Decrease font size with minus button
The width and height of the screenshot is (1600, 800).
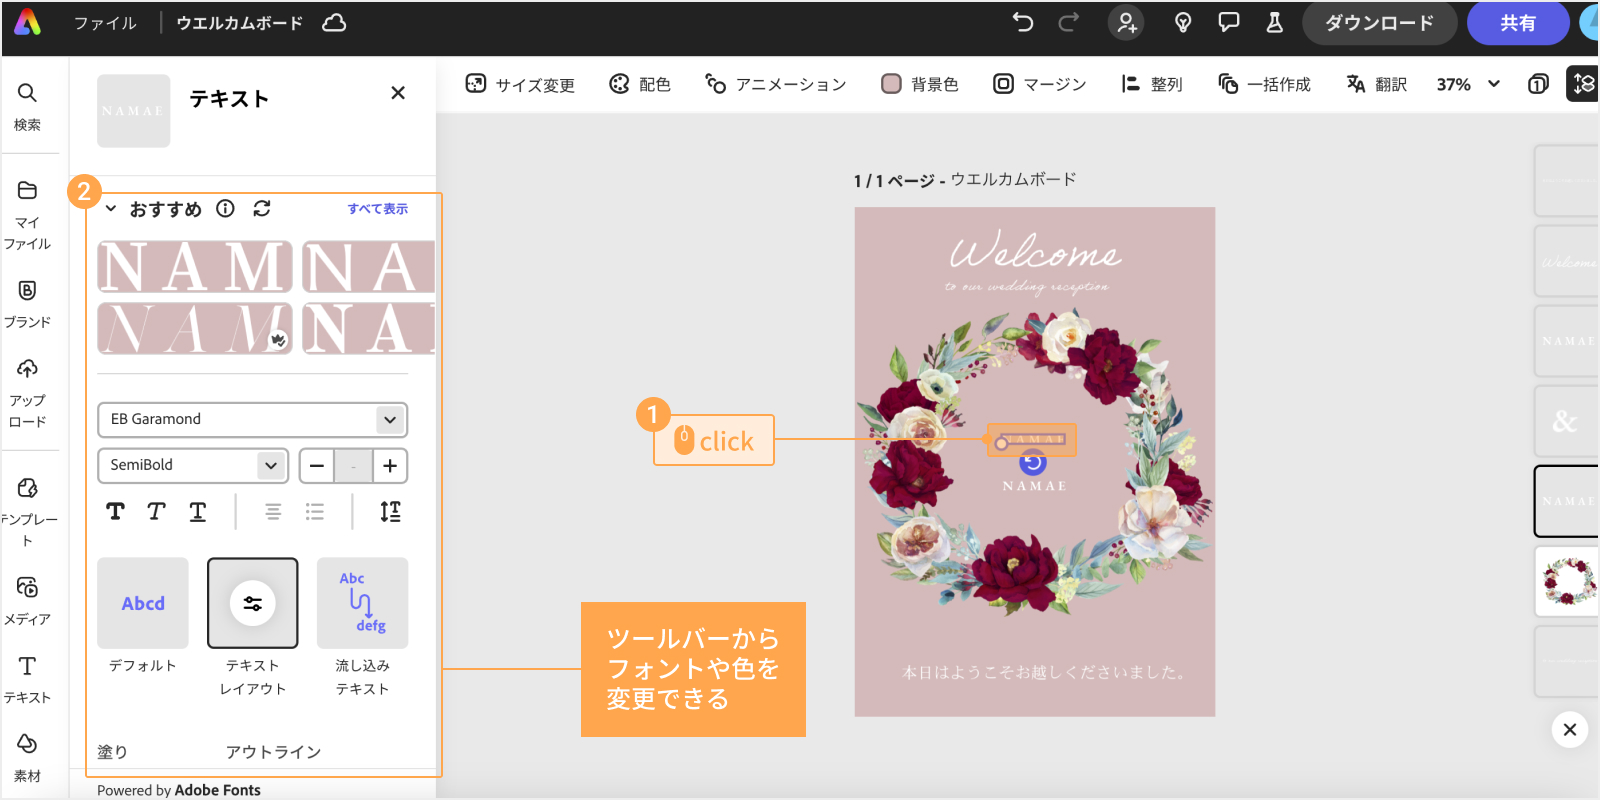point(317,466)
